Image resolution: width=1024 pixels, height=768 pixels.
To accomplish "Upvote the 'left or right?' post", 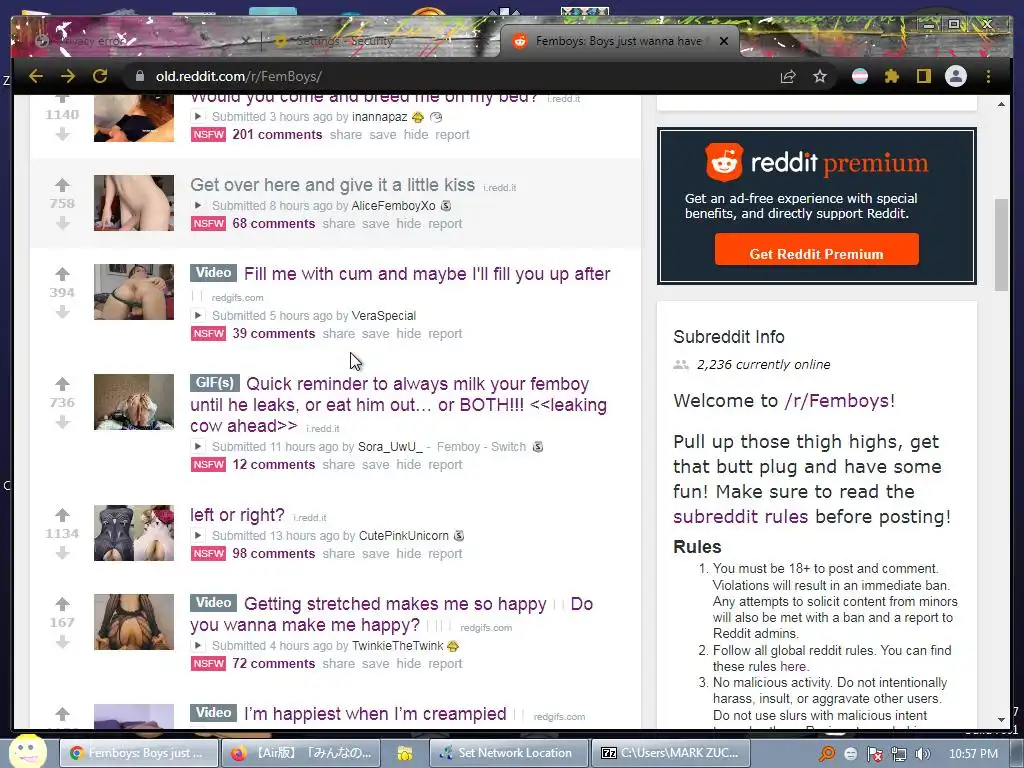I will point(62,515).
